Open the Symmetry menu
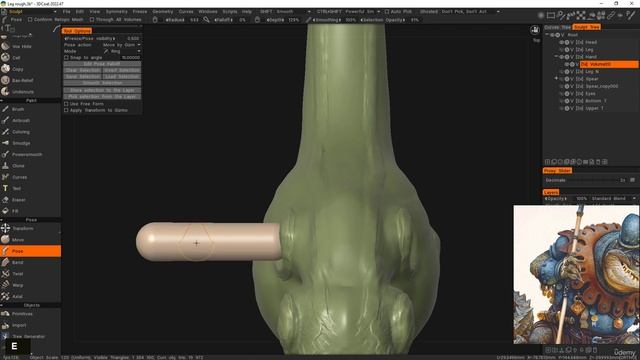This screenshot has width=640, height=360. coord(116,12)
